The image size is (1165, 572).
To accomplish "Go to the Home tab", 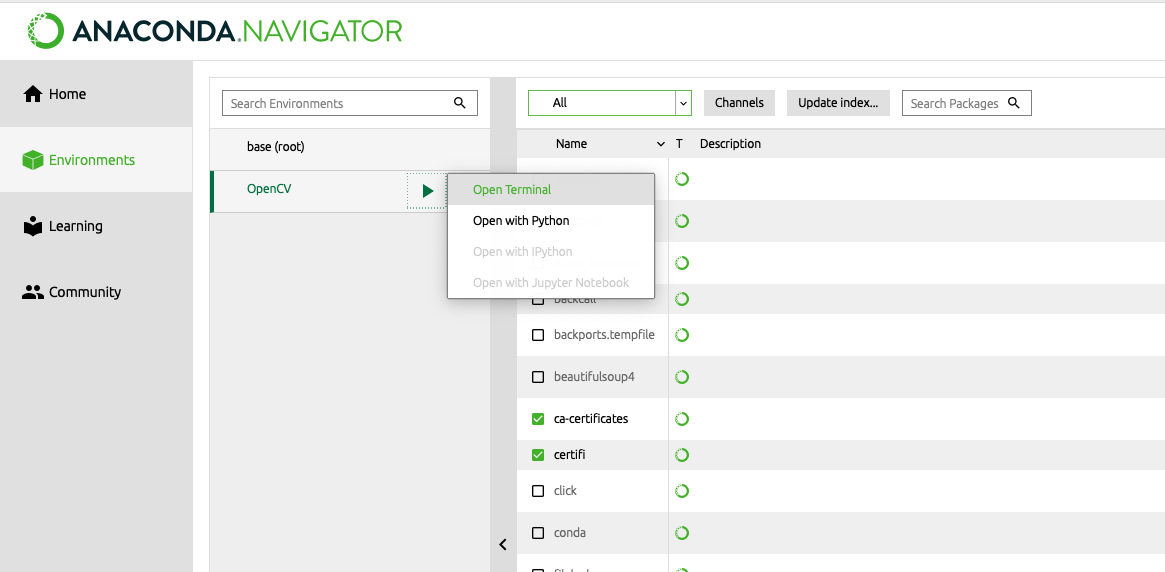I will point(96,94).
